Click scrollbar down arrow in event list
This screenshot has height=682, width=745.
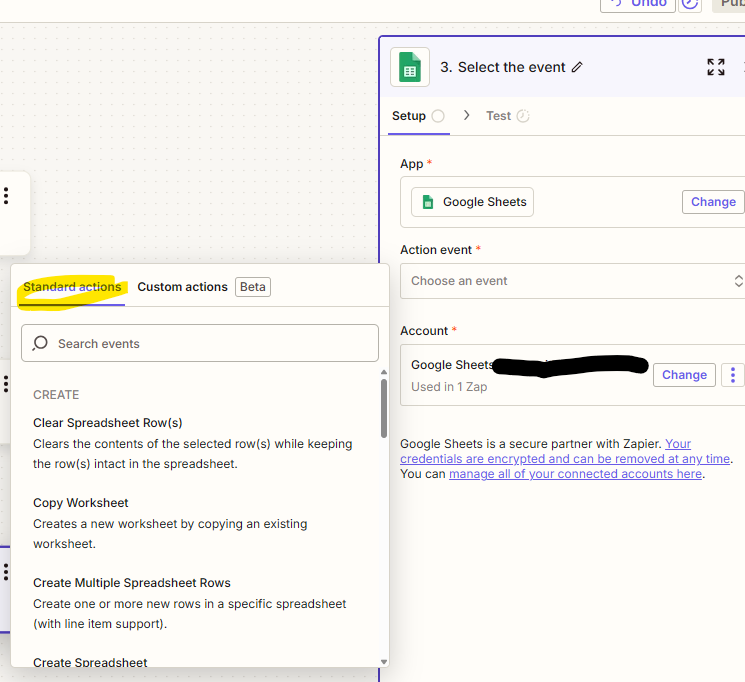383,662
